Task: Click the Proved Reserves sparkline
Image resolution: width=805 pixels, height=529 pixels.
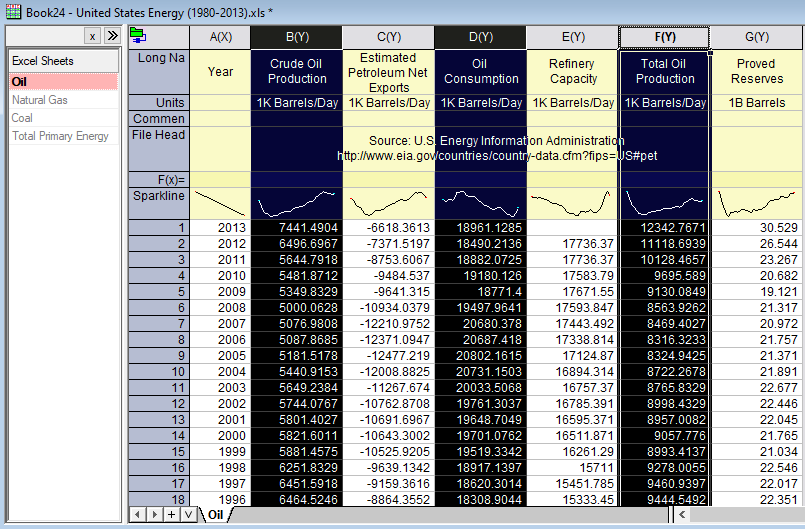Action: pos(757,203)
